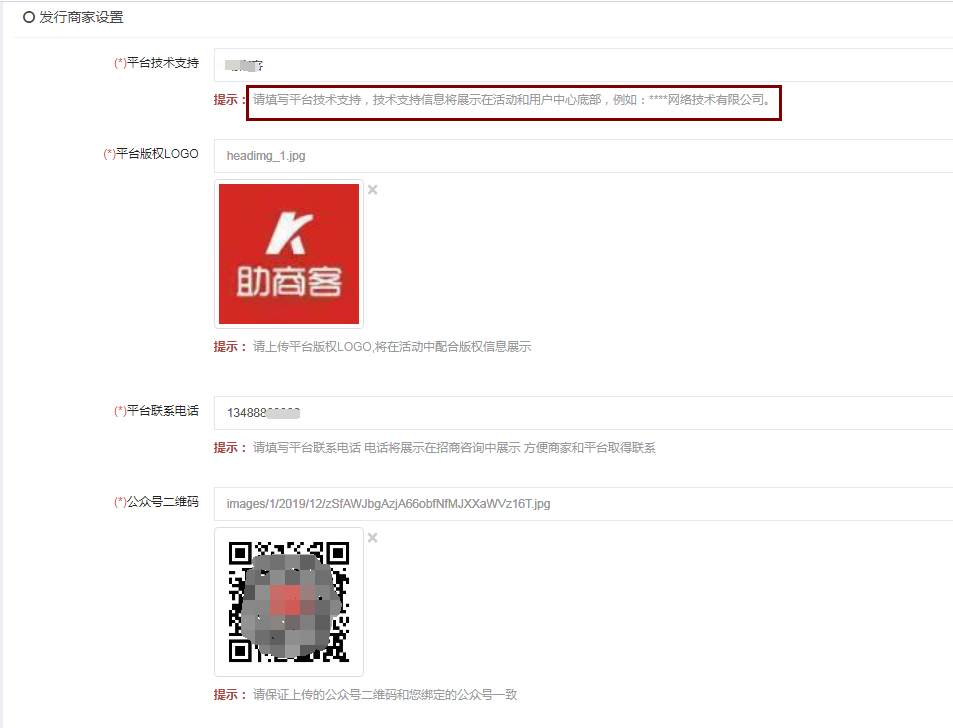Click the hint 请上传平台版权LOGO text

[x=392, y=346]
